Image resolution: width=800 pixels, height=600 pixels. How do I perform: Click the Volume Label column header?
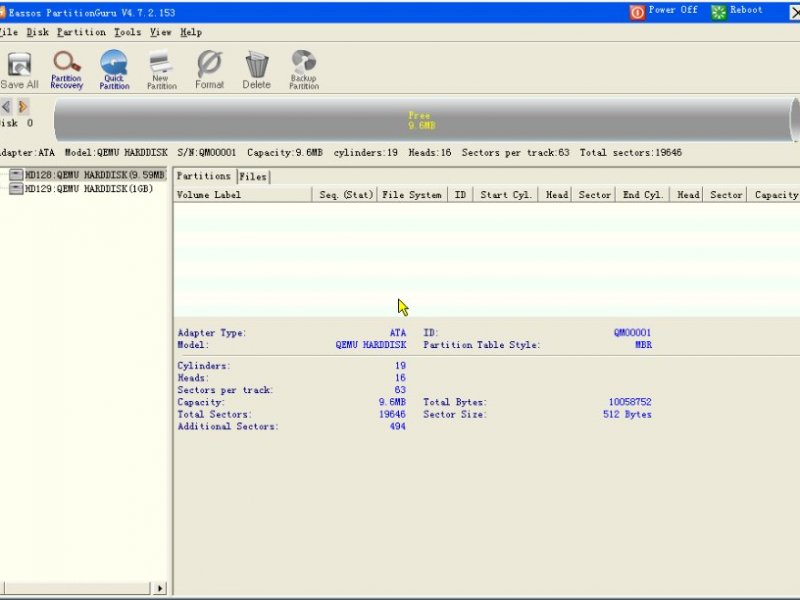point(243,195)
